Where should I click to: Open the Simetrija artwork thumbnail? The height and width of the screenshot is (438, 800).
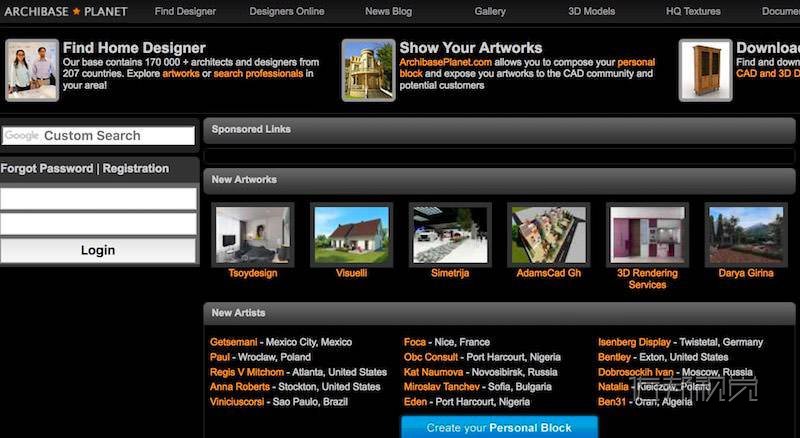point(449,235)
